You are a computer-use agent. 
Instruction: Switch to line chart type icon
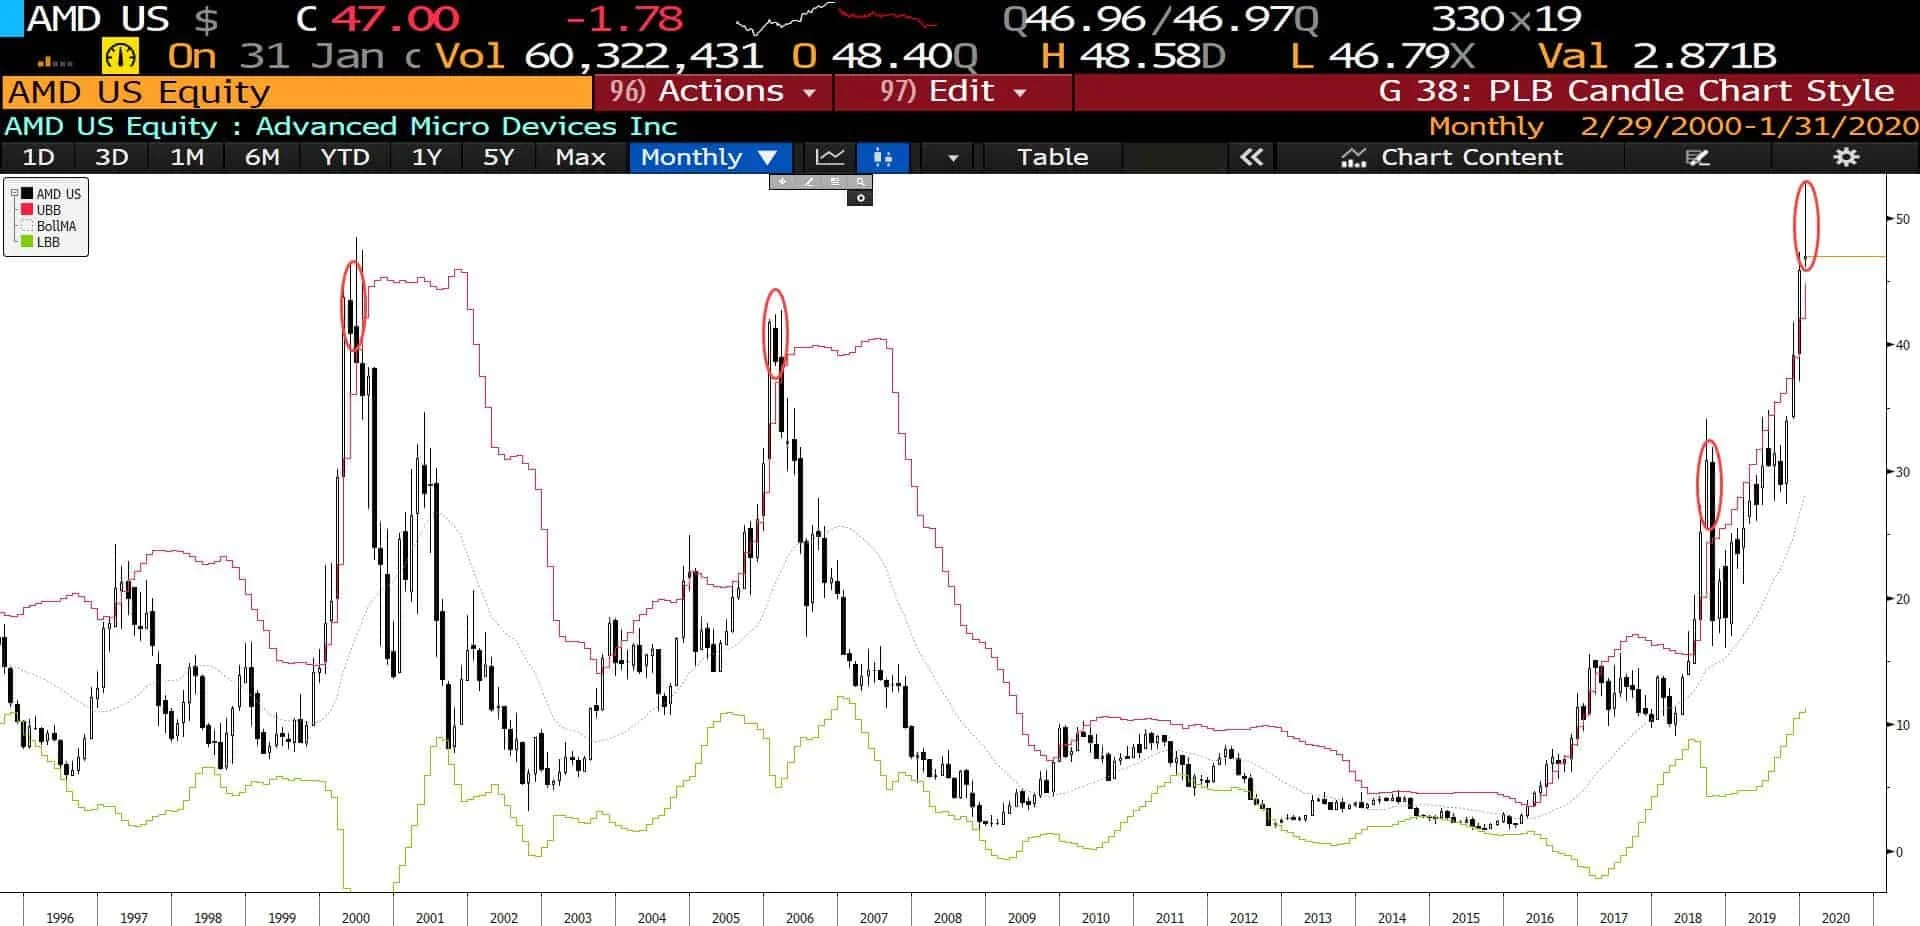[x=830, y=157]
